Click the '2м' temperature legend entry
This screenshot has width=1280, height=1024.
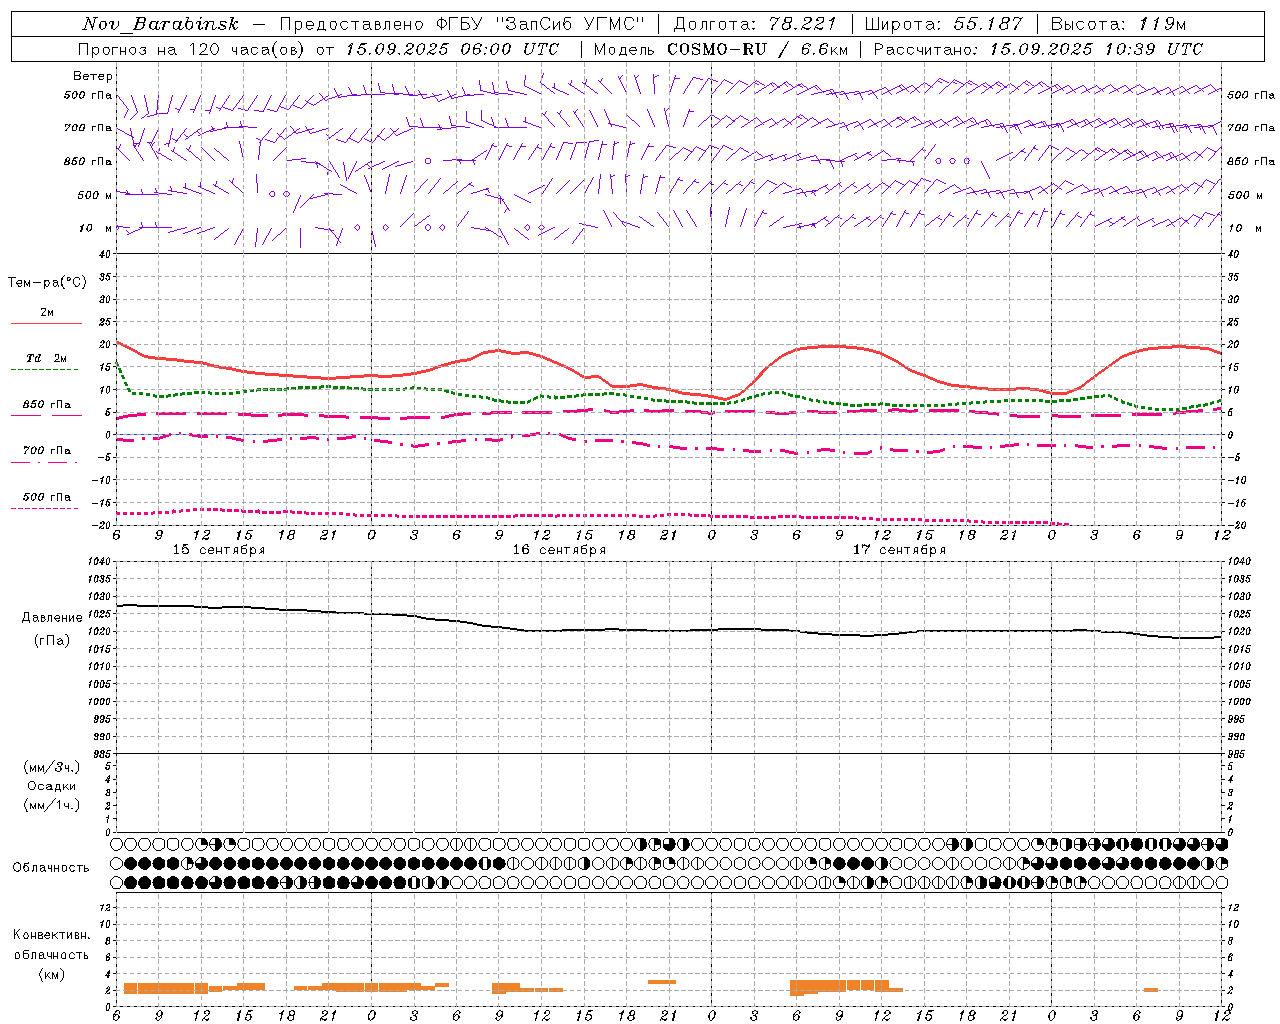[47, 313]
